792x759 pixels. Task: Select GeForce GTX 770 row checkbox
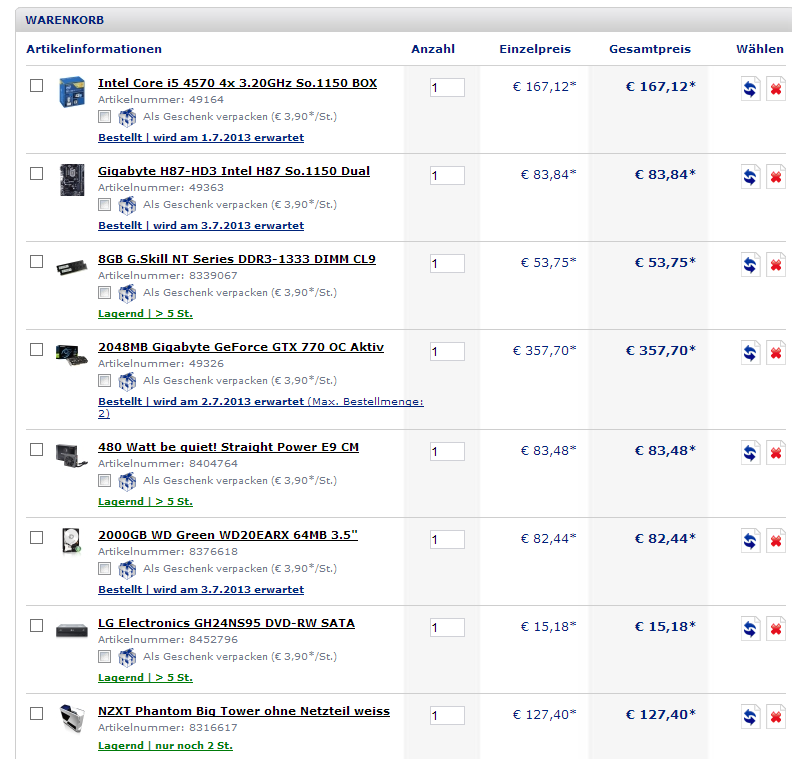coord(36,349)
